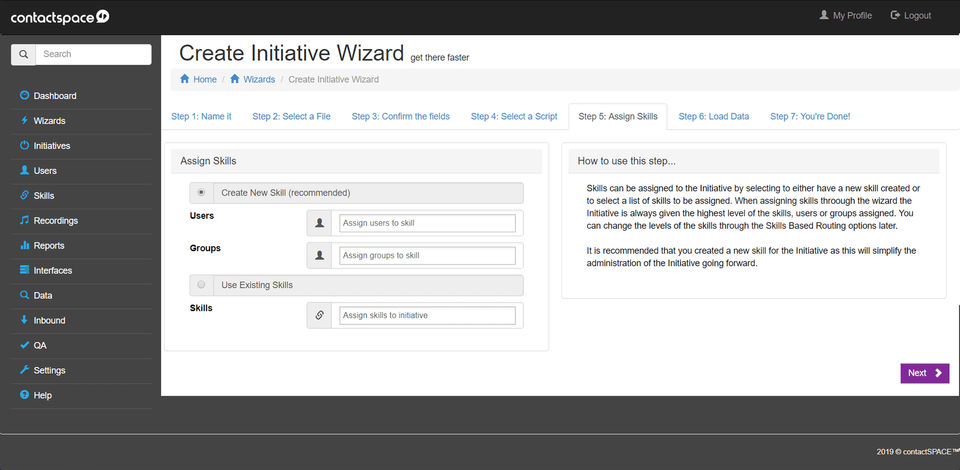Screen dimensions: 960x470
Task: Click the Reports bar chart icon
Action: click(x=24, y=246)
